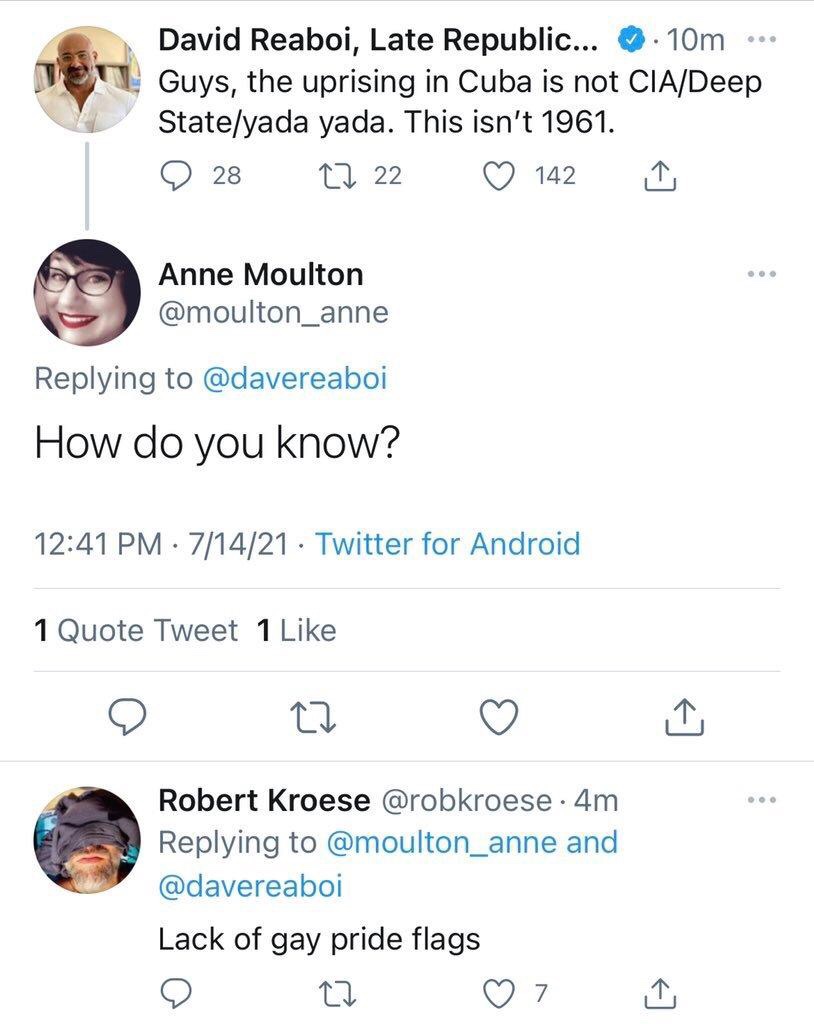View who liked via 1 Like
This screenshot has width=814, height=1024.
[297, 631]
